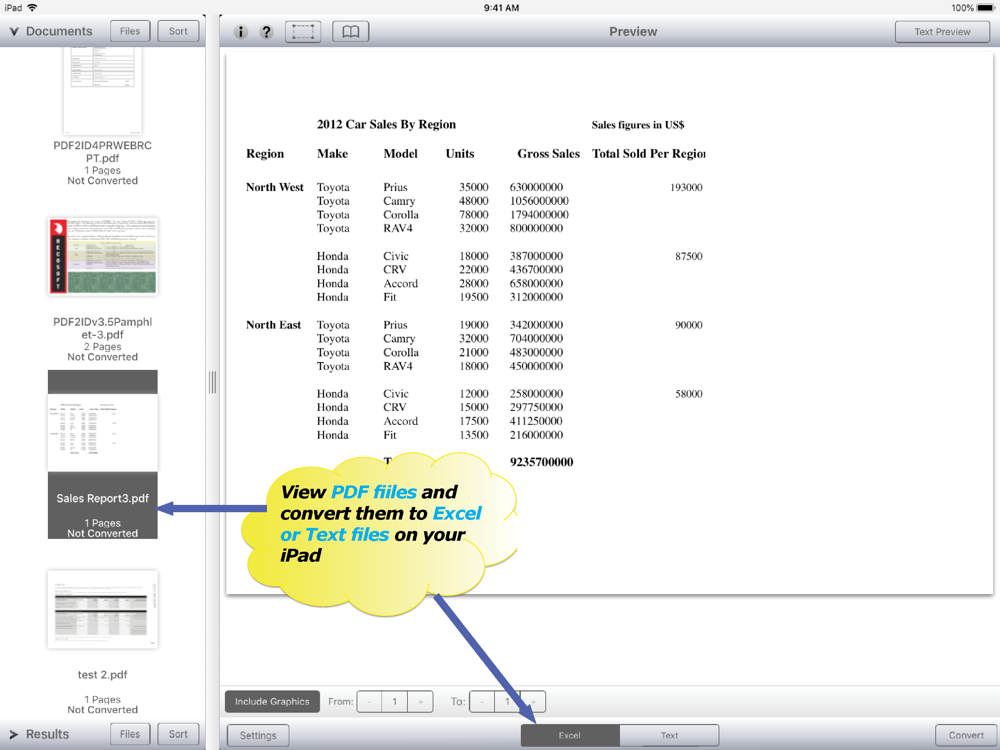Click the sidebar splitter handle
This screenshot has height=750, width=1000.
(x=212, y=382)
